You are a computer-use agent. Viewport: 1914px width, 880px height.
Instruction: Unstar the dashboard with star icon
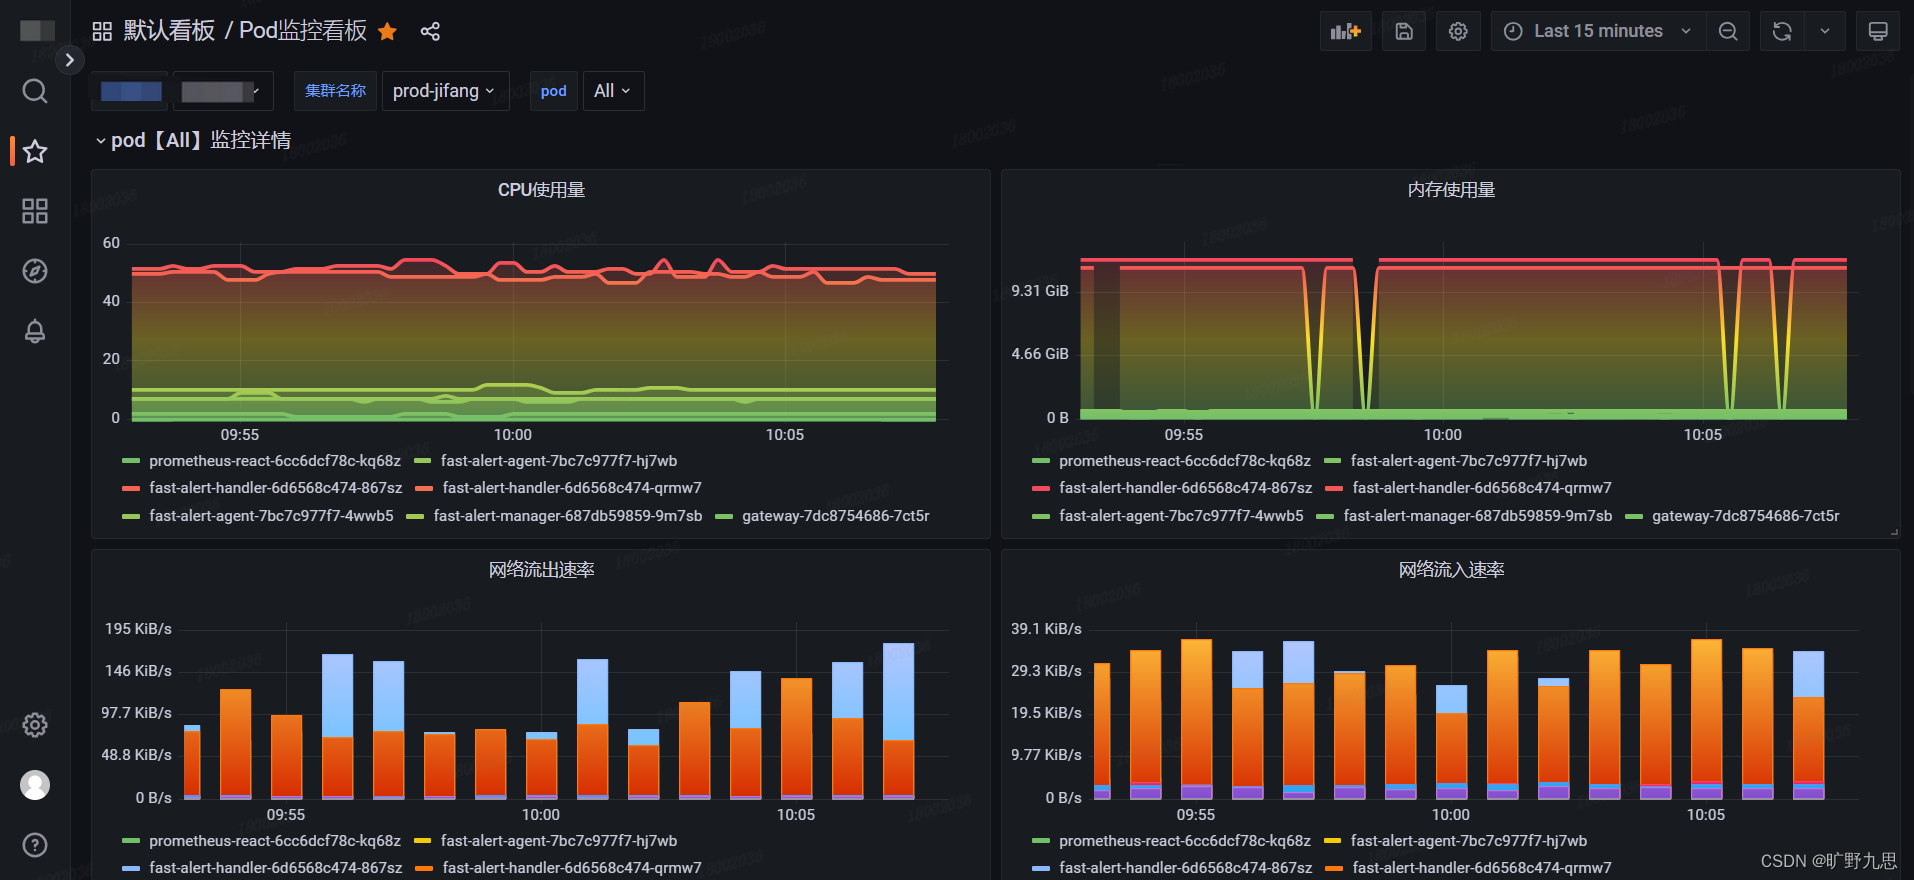point(387,31)
